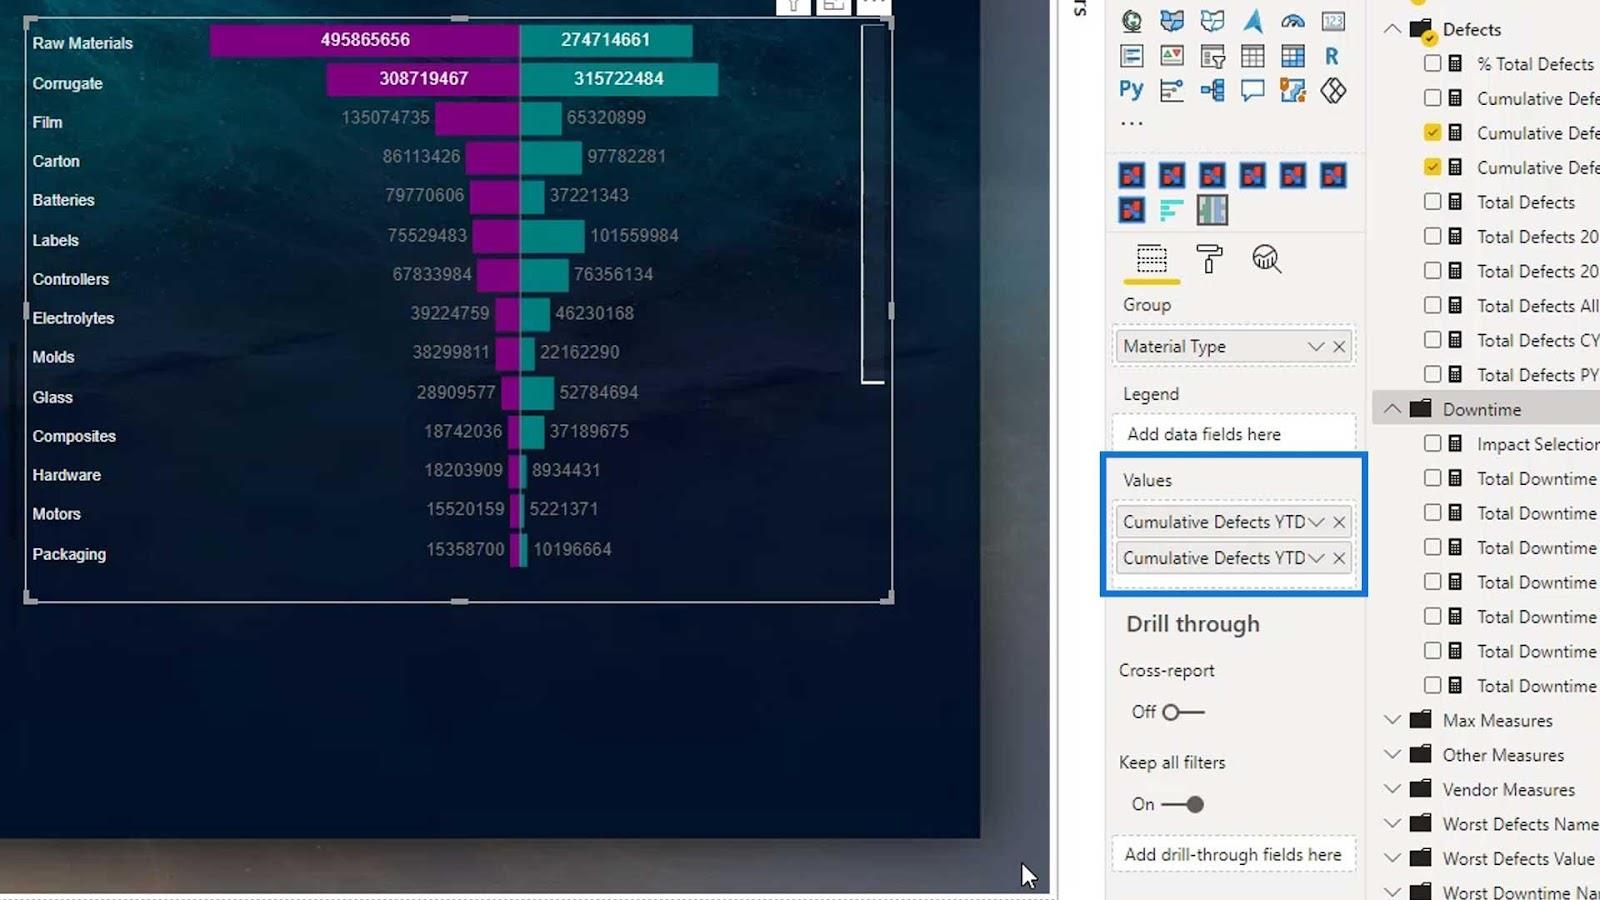Select the teal horizontal bar custom visual
The image size is (1600, 900).
tap(1172, 210)
